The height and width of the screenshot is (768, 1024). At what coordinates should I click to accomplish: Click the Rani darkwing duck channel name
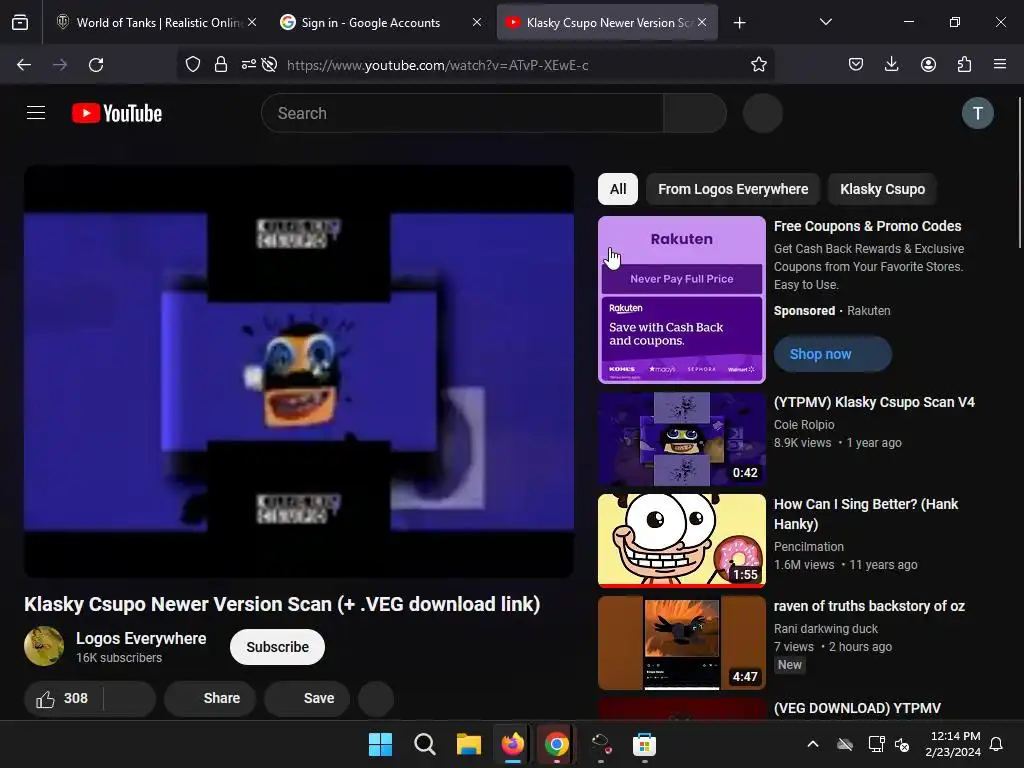[826, 628]
